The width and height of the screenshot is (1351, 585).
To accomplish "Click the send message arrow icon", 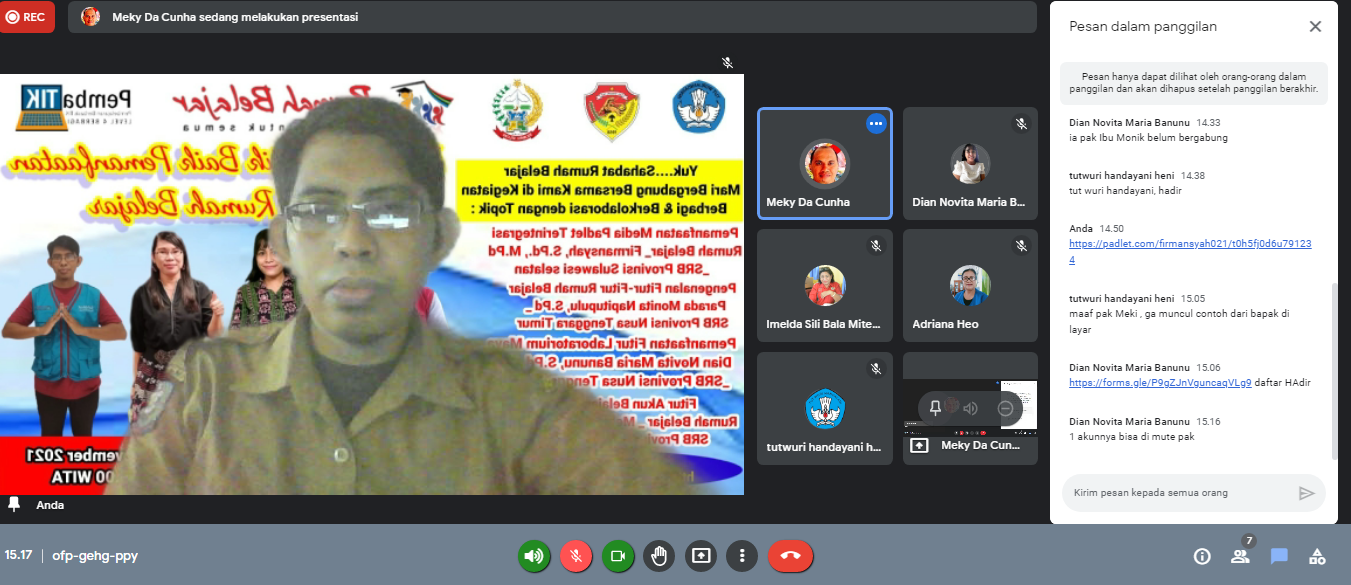I will 1306,493.
